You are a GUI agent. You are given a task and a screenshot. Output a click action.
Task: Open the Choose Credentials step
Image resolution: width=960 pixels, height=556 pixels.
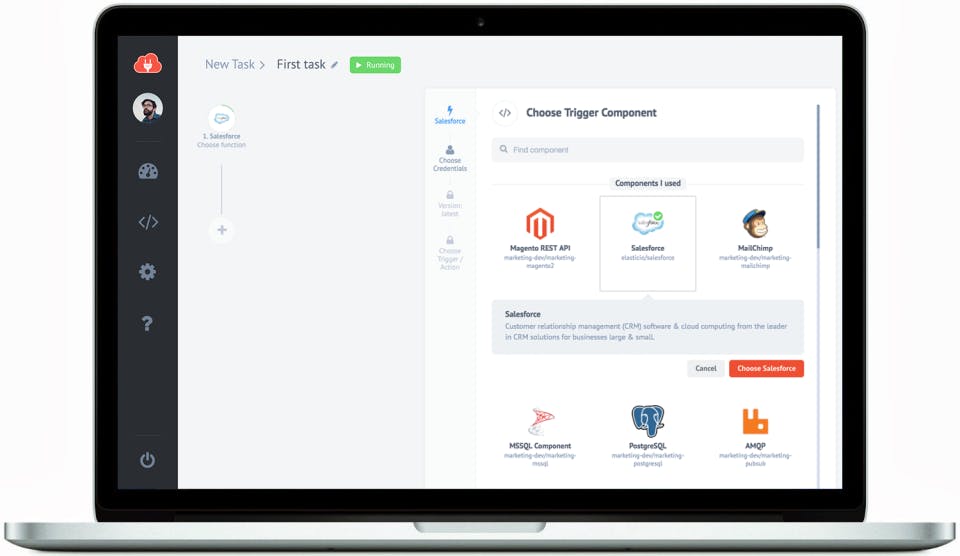pyautogui.click(x=450, y=159)
